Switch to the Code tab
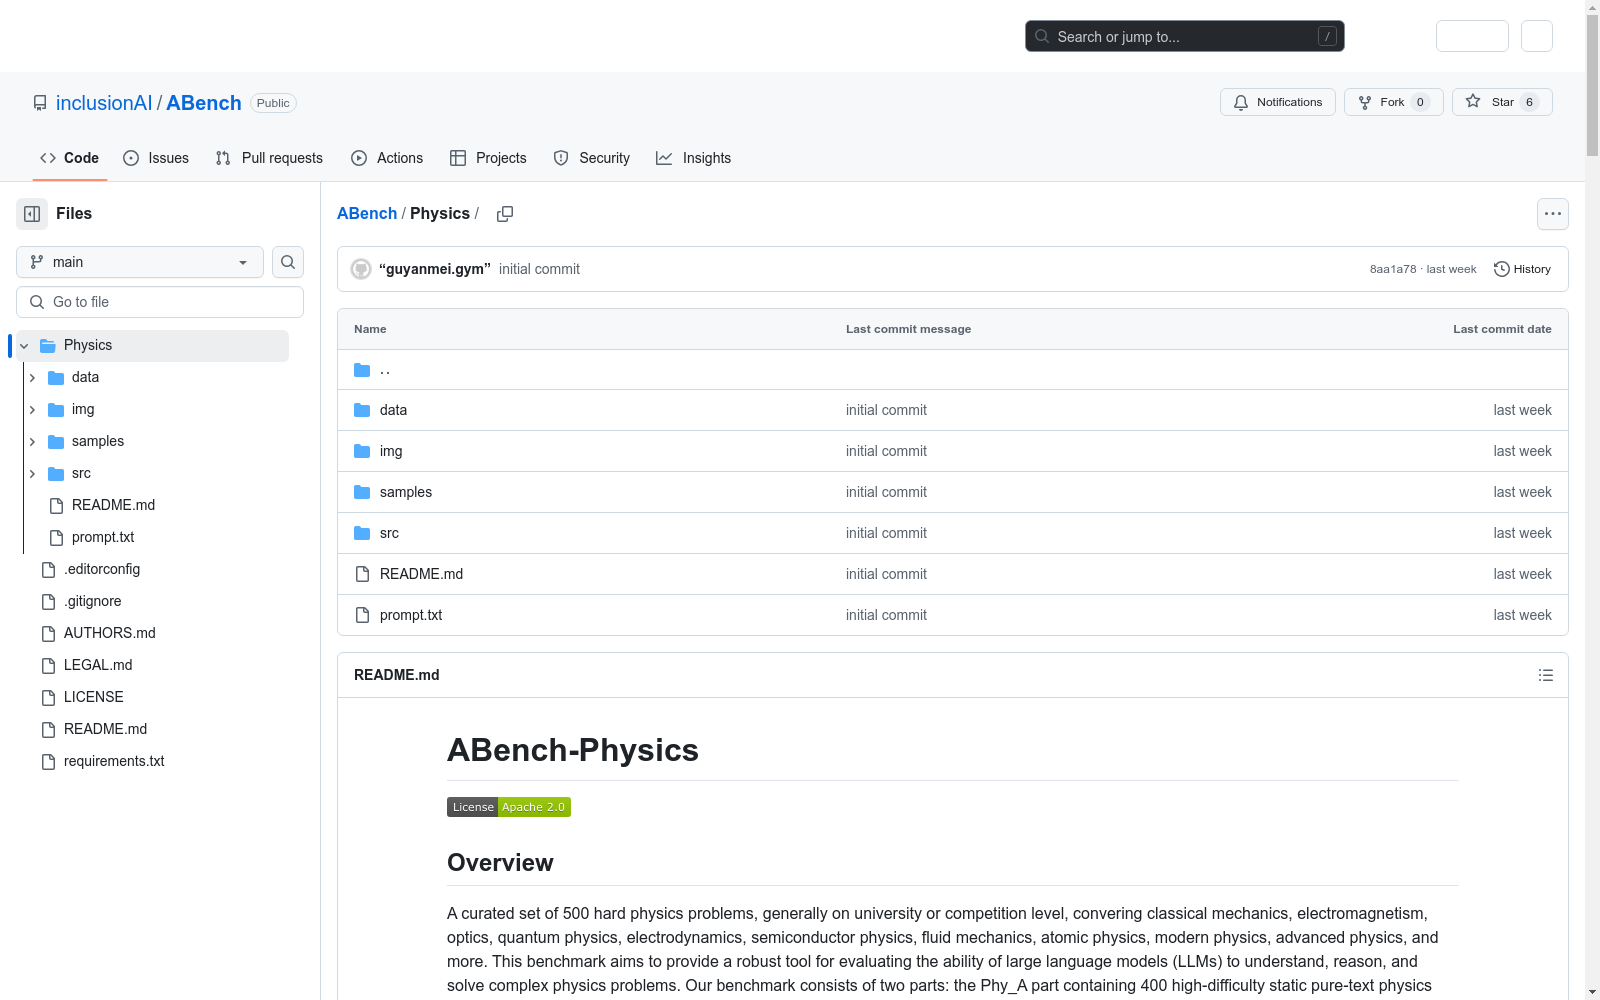The width and height of the screenshot is (1600, 1000). tap(69, 158)
